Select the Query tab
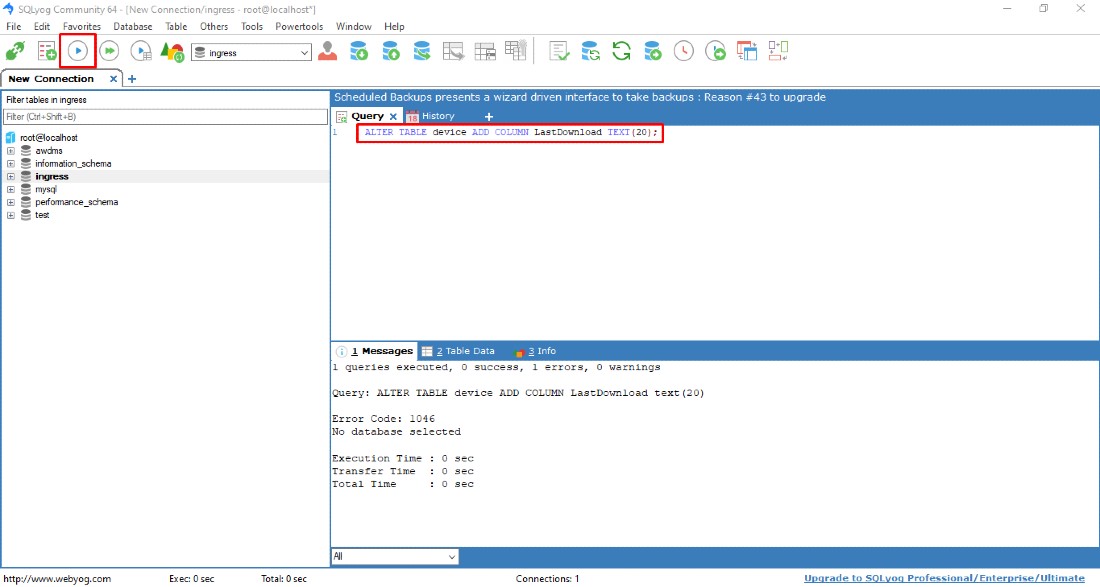Viewport: 1100px width, 587px height. (367, 116)
